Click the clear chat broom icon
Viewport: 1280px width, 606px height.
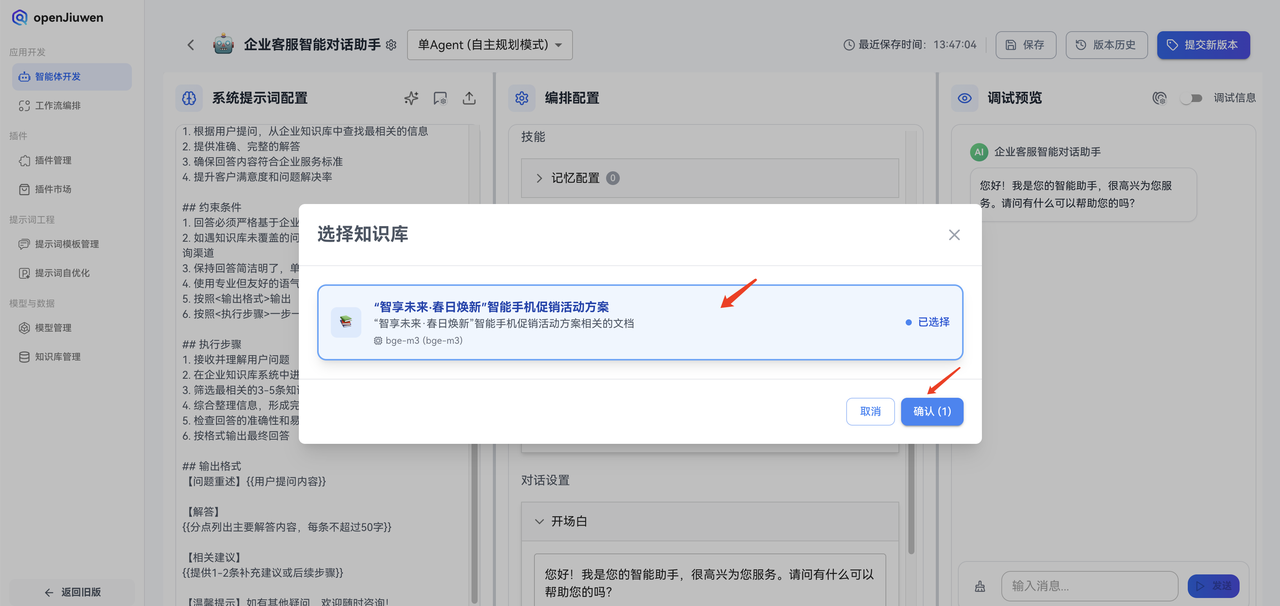click(x=979, y=586)
